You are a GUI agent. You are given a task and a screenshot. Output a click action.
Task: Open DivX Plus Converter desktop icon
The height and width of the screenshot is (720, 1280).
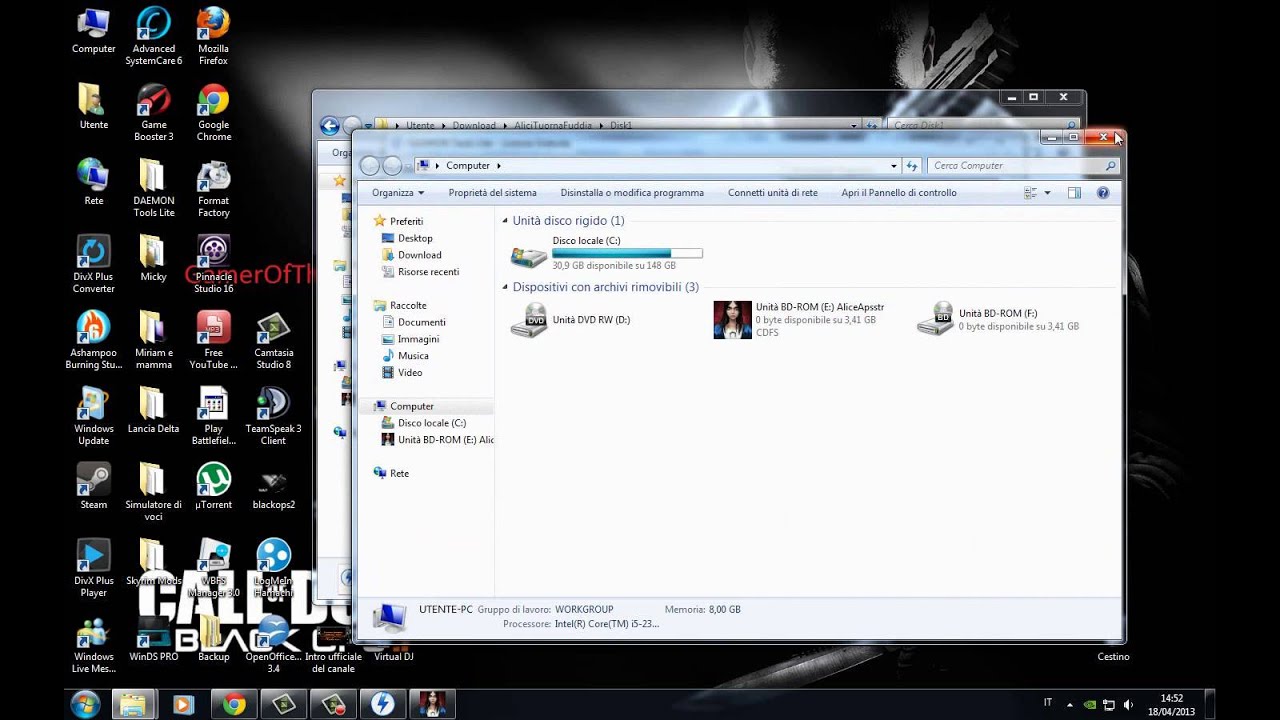click(x=93, y=264)
